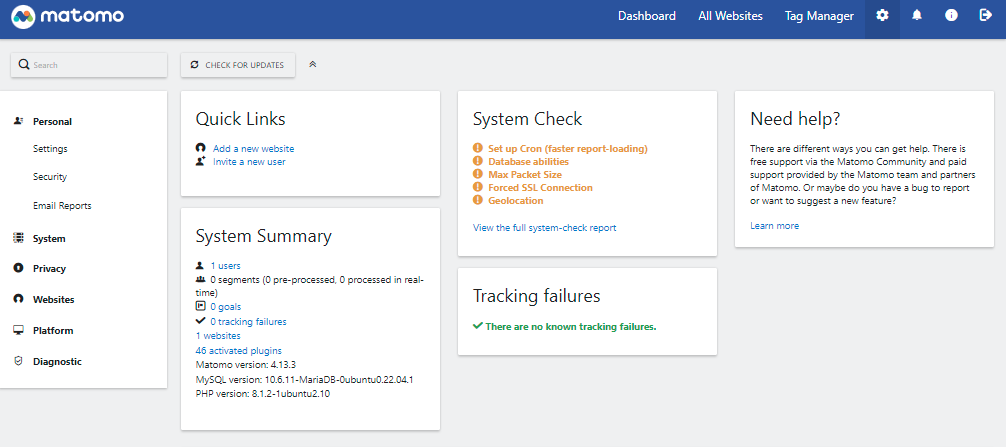1006x447 pixels.
Task: Click the notifications bell icon
Action: [x=917, y=16]
